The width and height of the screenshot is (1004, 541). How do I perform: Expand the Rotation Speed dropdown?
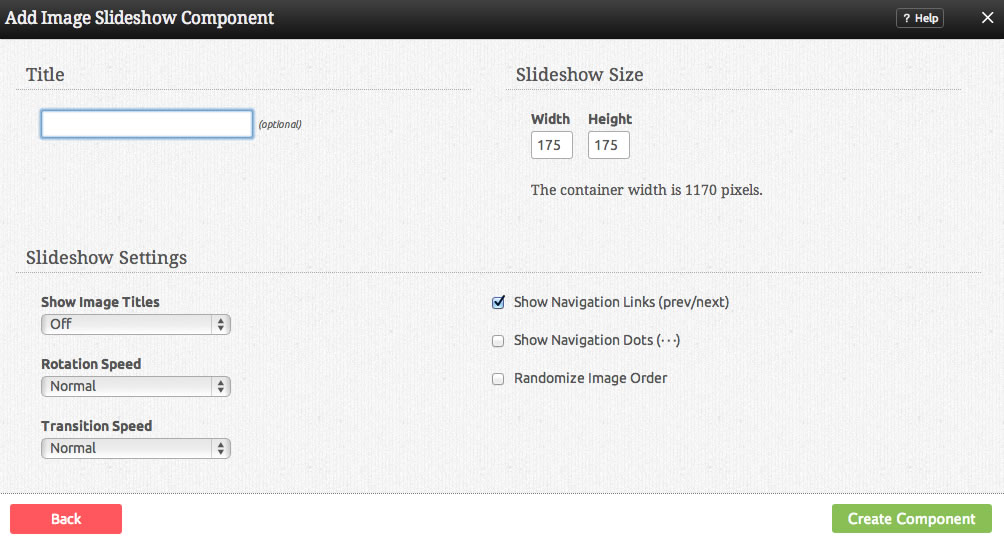point(136,386)
